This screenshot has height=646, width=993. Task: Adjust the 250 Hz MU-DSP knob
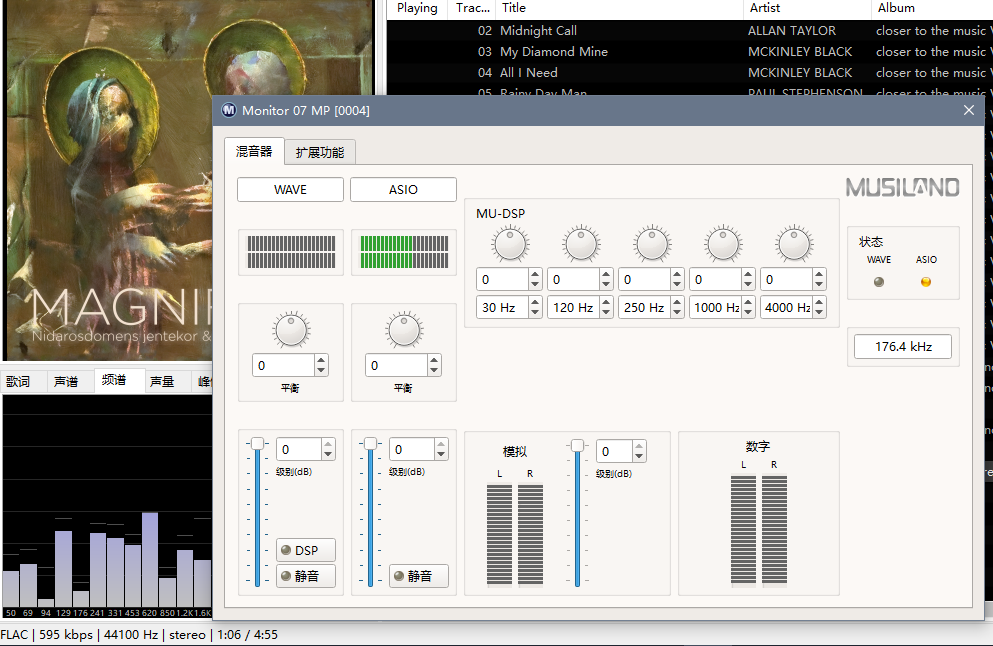point(652,244)
